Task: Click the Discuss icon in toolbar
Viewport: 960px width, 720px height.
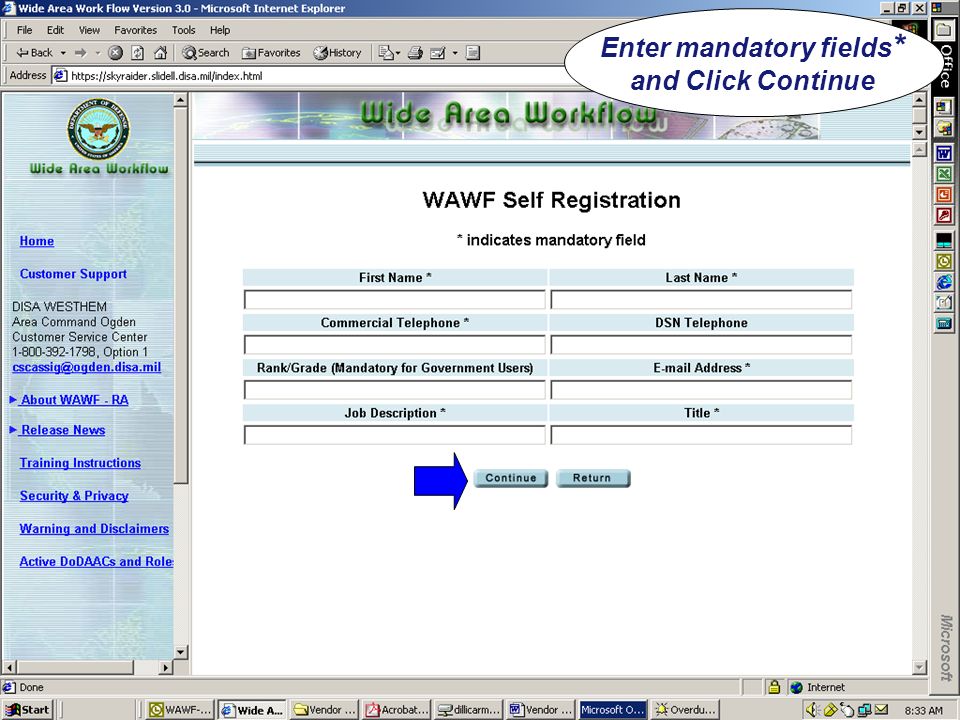Action: coord(473,53)
